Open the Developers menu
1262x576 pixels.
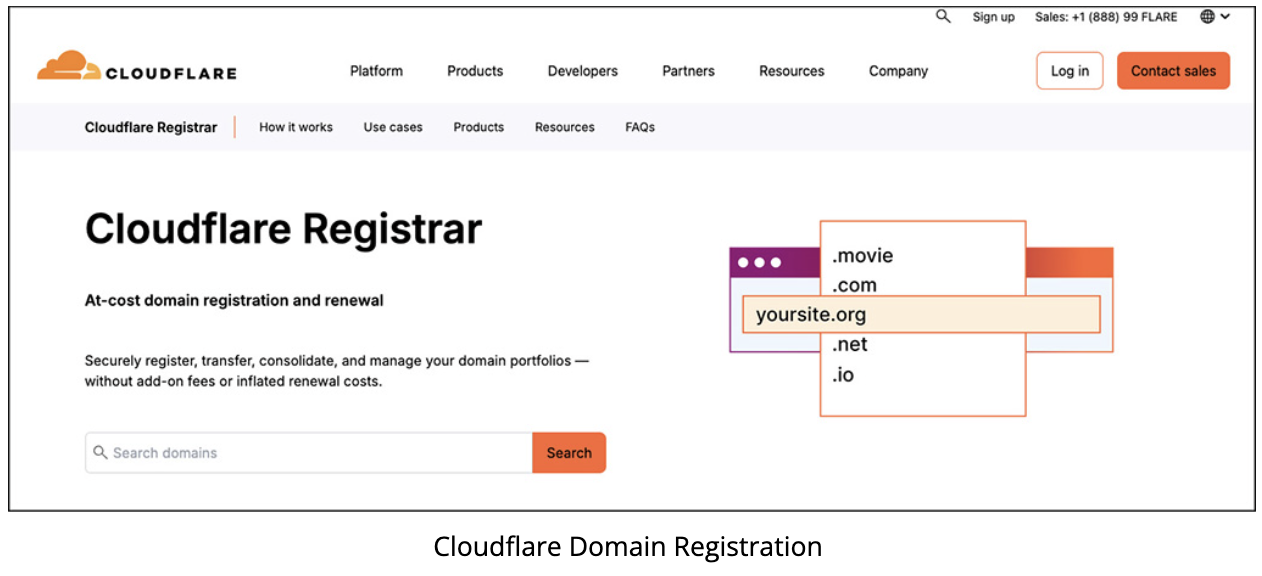[x=583, y=71]
